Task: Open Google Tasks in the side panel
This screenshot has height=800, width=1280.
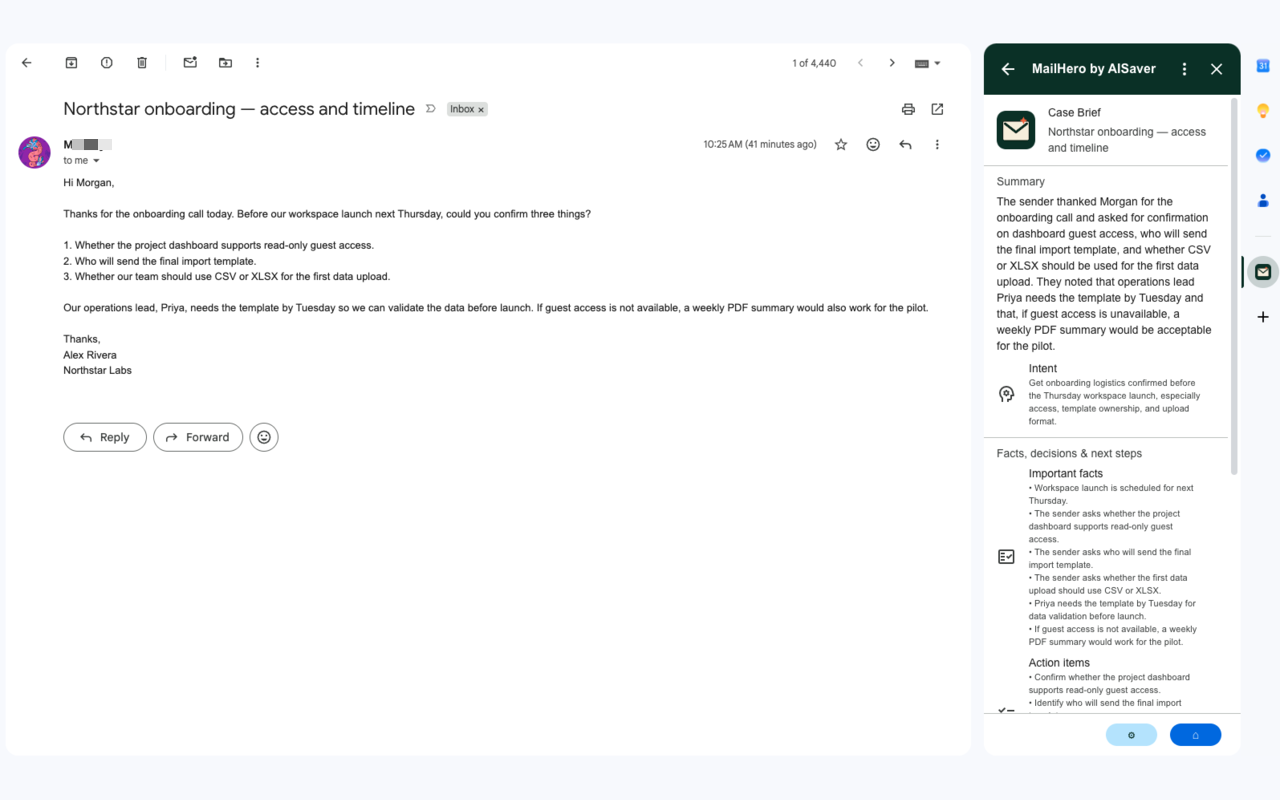Action: 1263,155
